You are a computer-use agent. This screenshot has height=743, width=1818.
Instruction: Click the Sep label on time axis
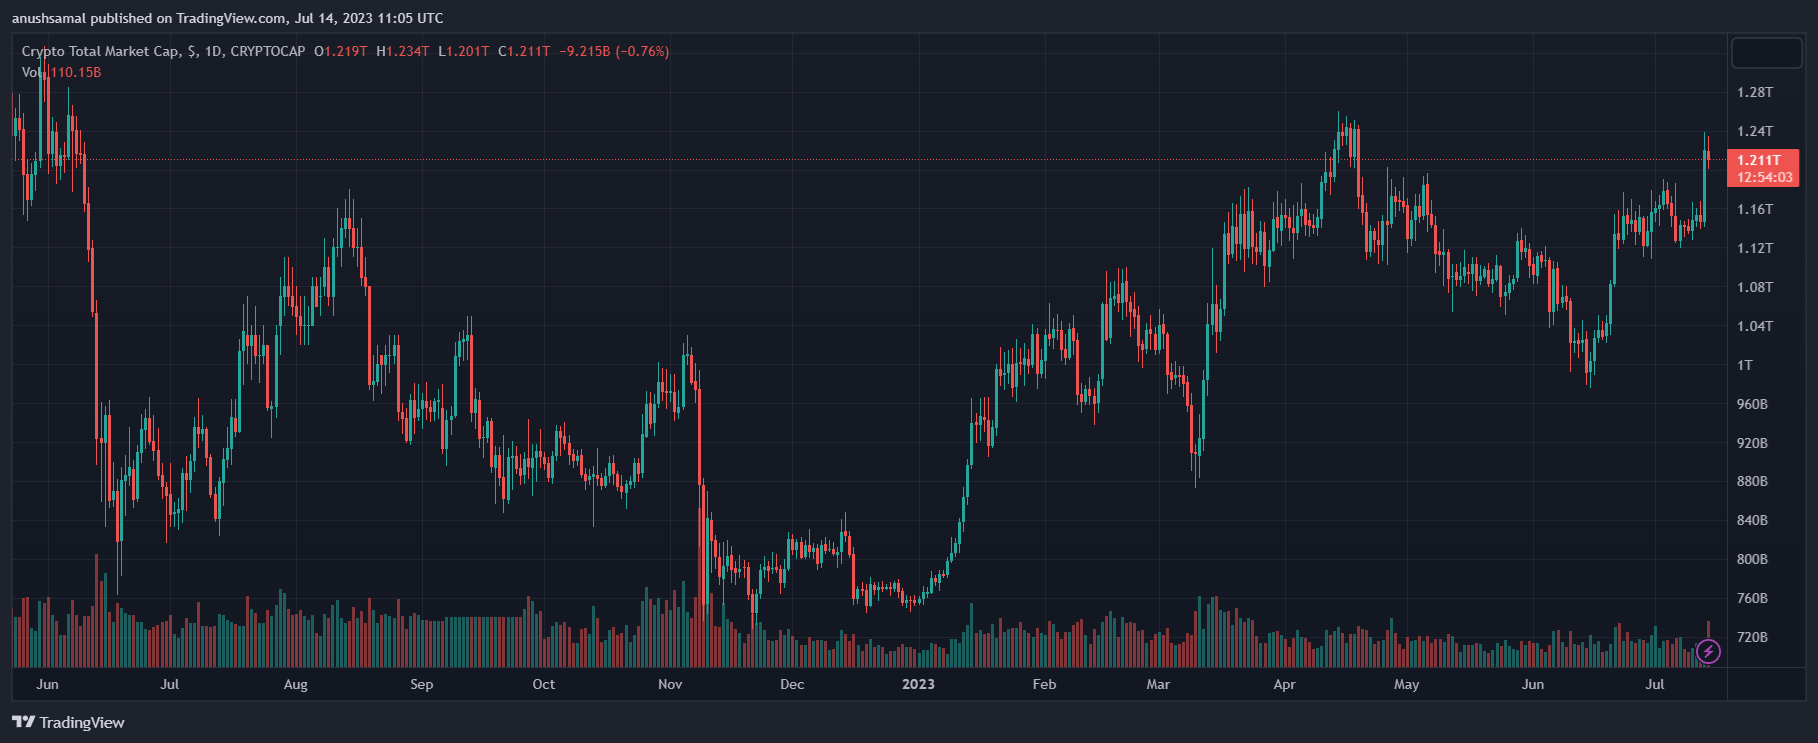point(422,684)
